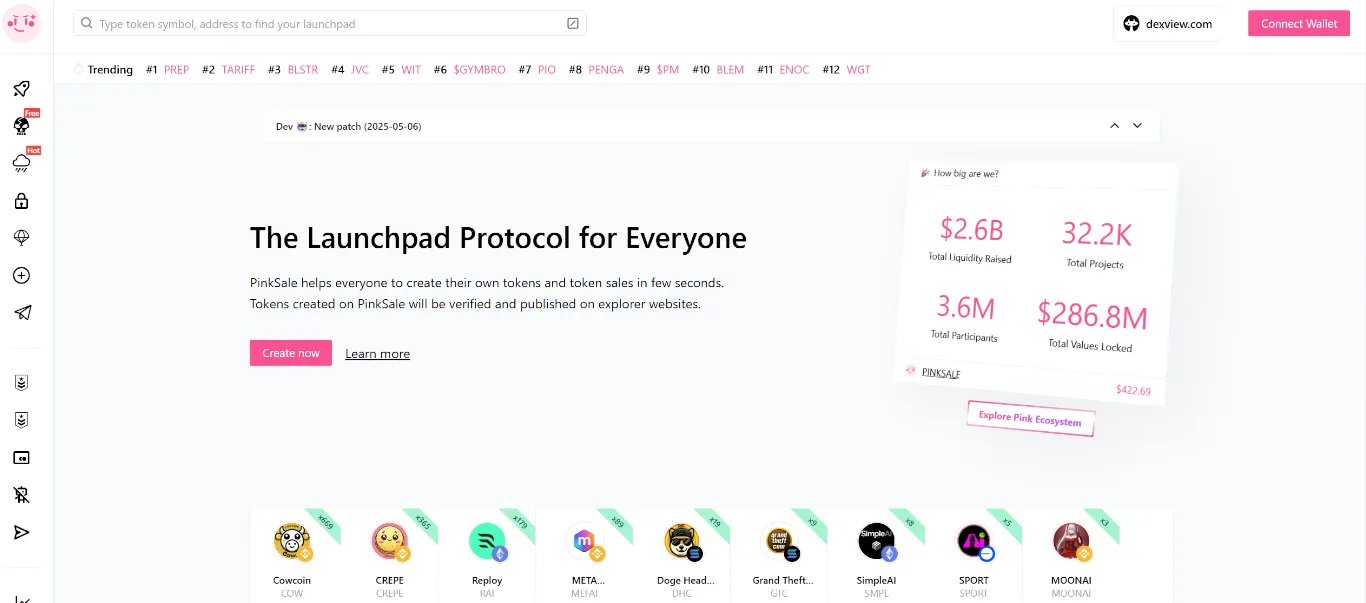Click the DHC ticker label

pos(682,594)
